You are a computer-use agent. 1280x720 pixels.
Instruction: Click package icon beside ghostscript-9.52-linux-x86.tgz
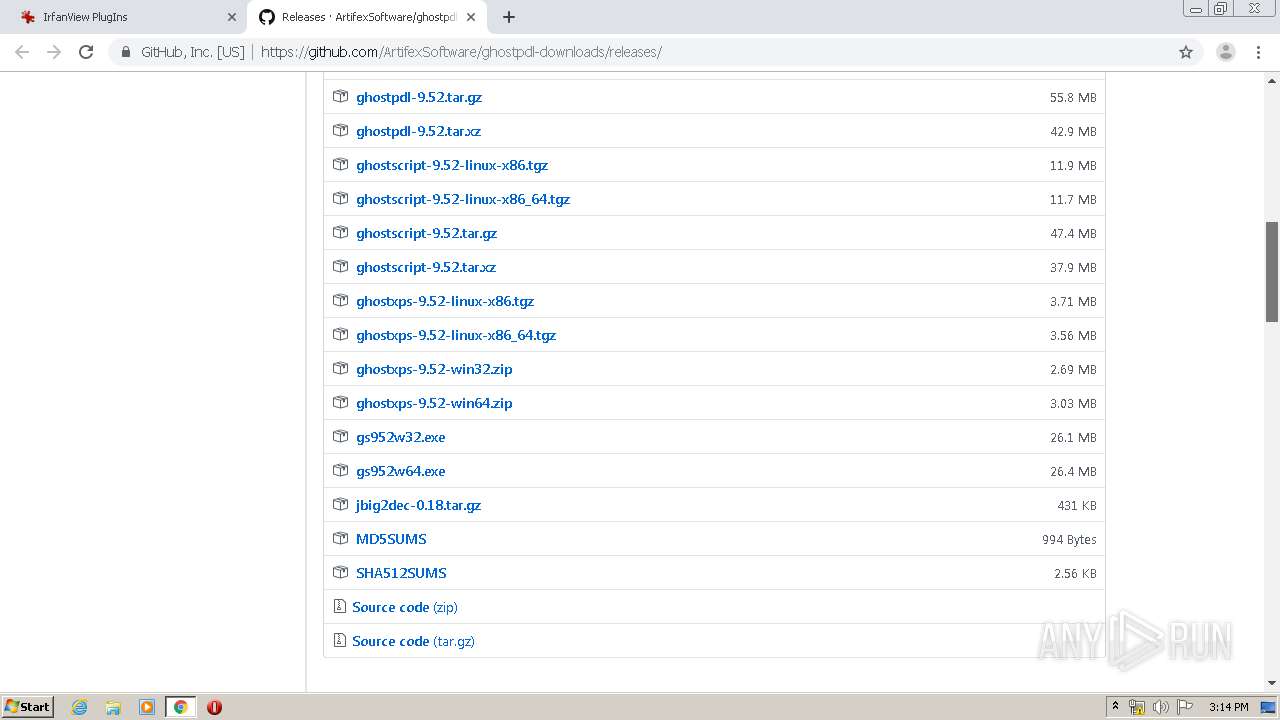coord(340,165)
